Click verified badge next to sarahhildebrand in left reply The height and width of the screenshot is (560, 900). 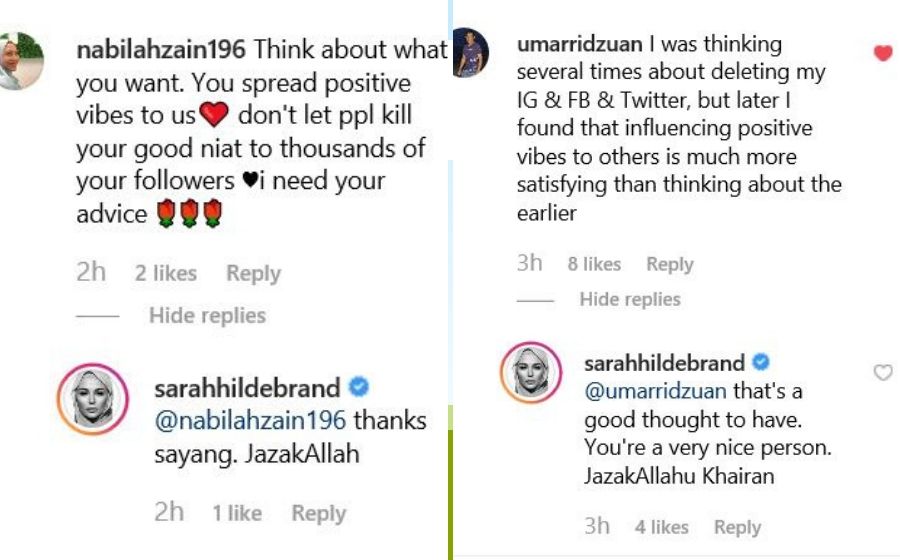359,387
